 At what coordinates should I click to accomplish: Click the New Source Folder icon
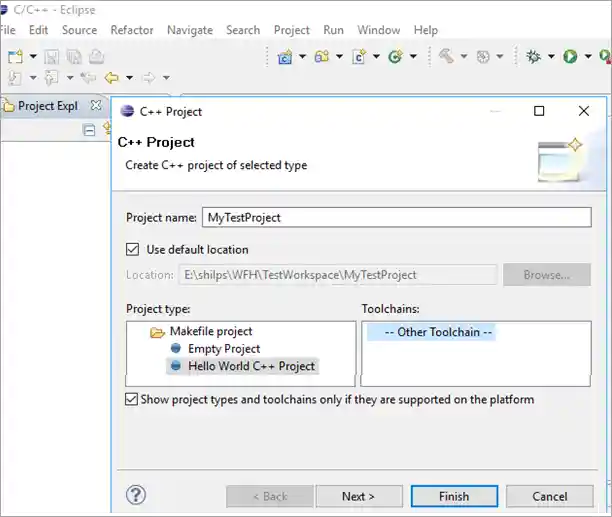pos(322,57)
